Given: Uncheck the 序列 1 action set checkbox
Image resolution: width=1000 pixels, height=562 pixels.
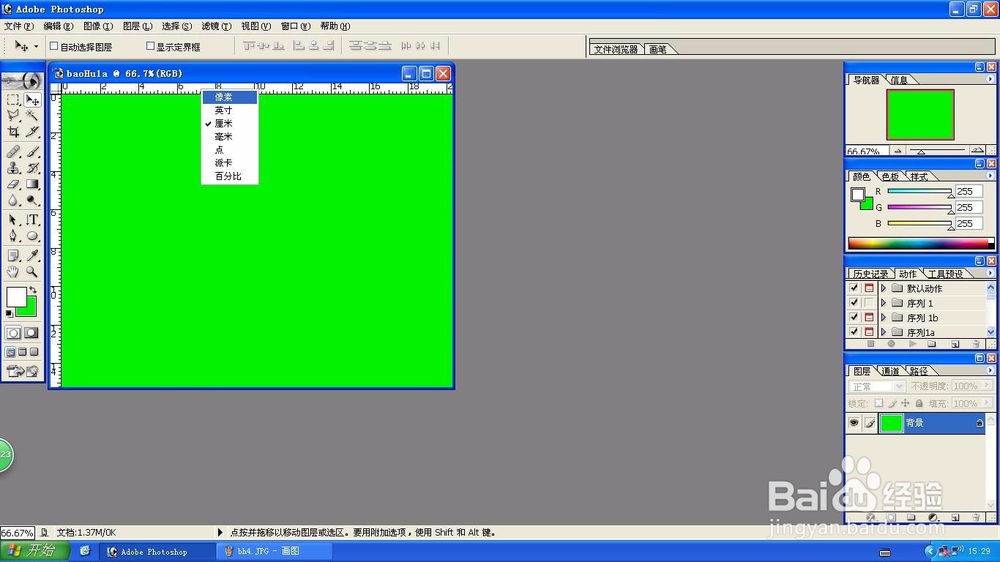Looking at the screenshot, I should [x=854, y=303].
